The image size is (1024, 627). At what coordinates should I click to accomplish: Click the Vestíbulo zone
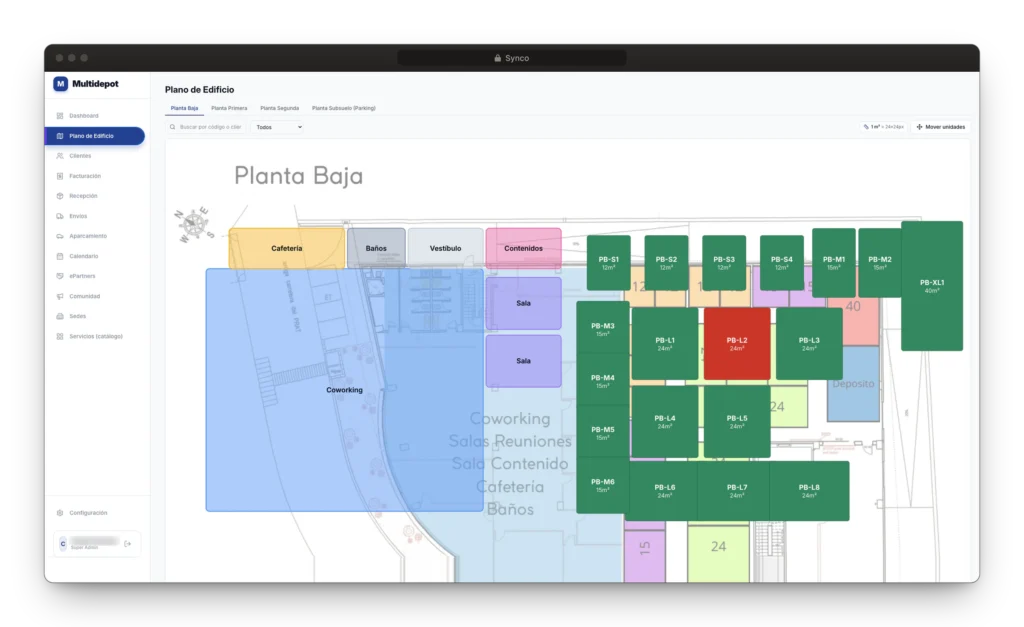click(445, 248)
